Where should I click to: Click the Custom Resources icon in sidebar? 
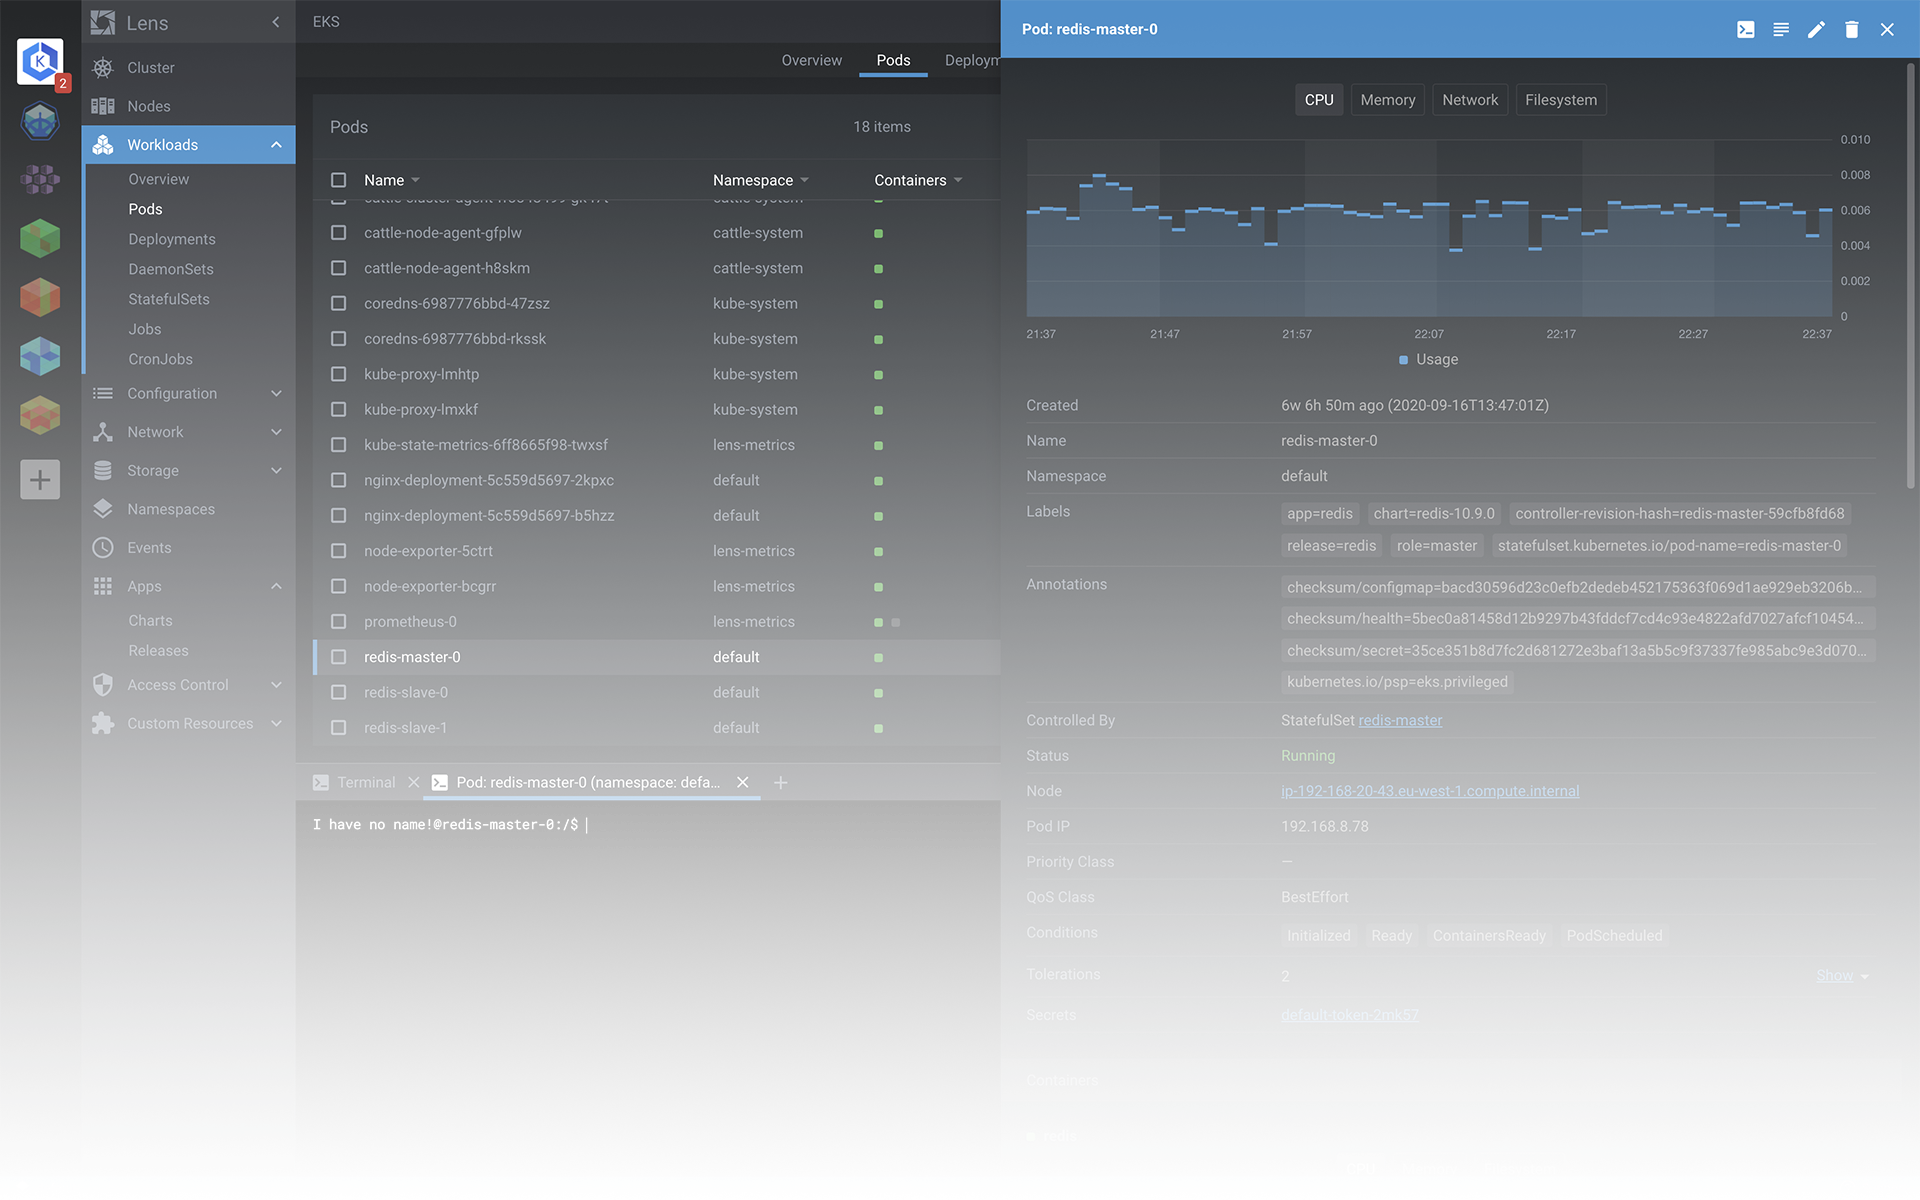(x=105, y=722)
